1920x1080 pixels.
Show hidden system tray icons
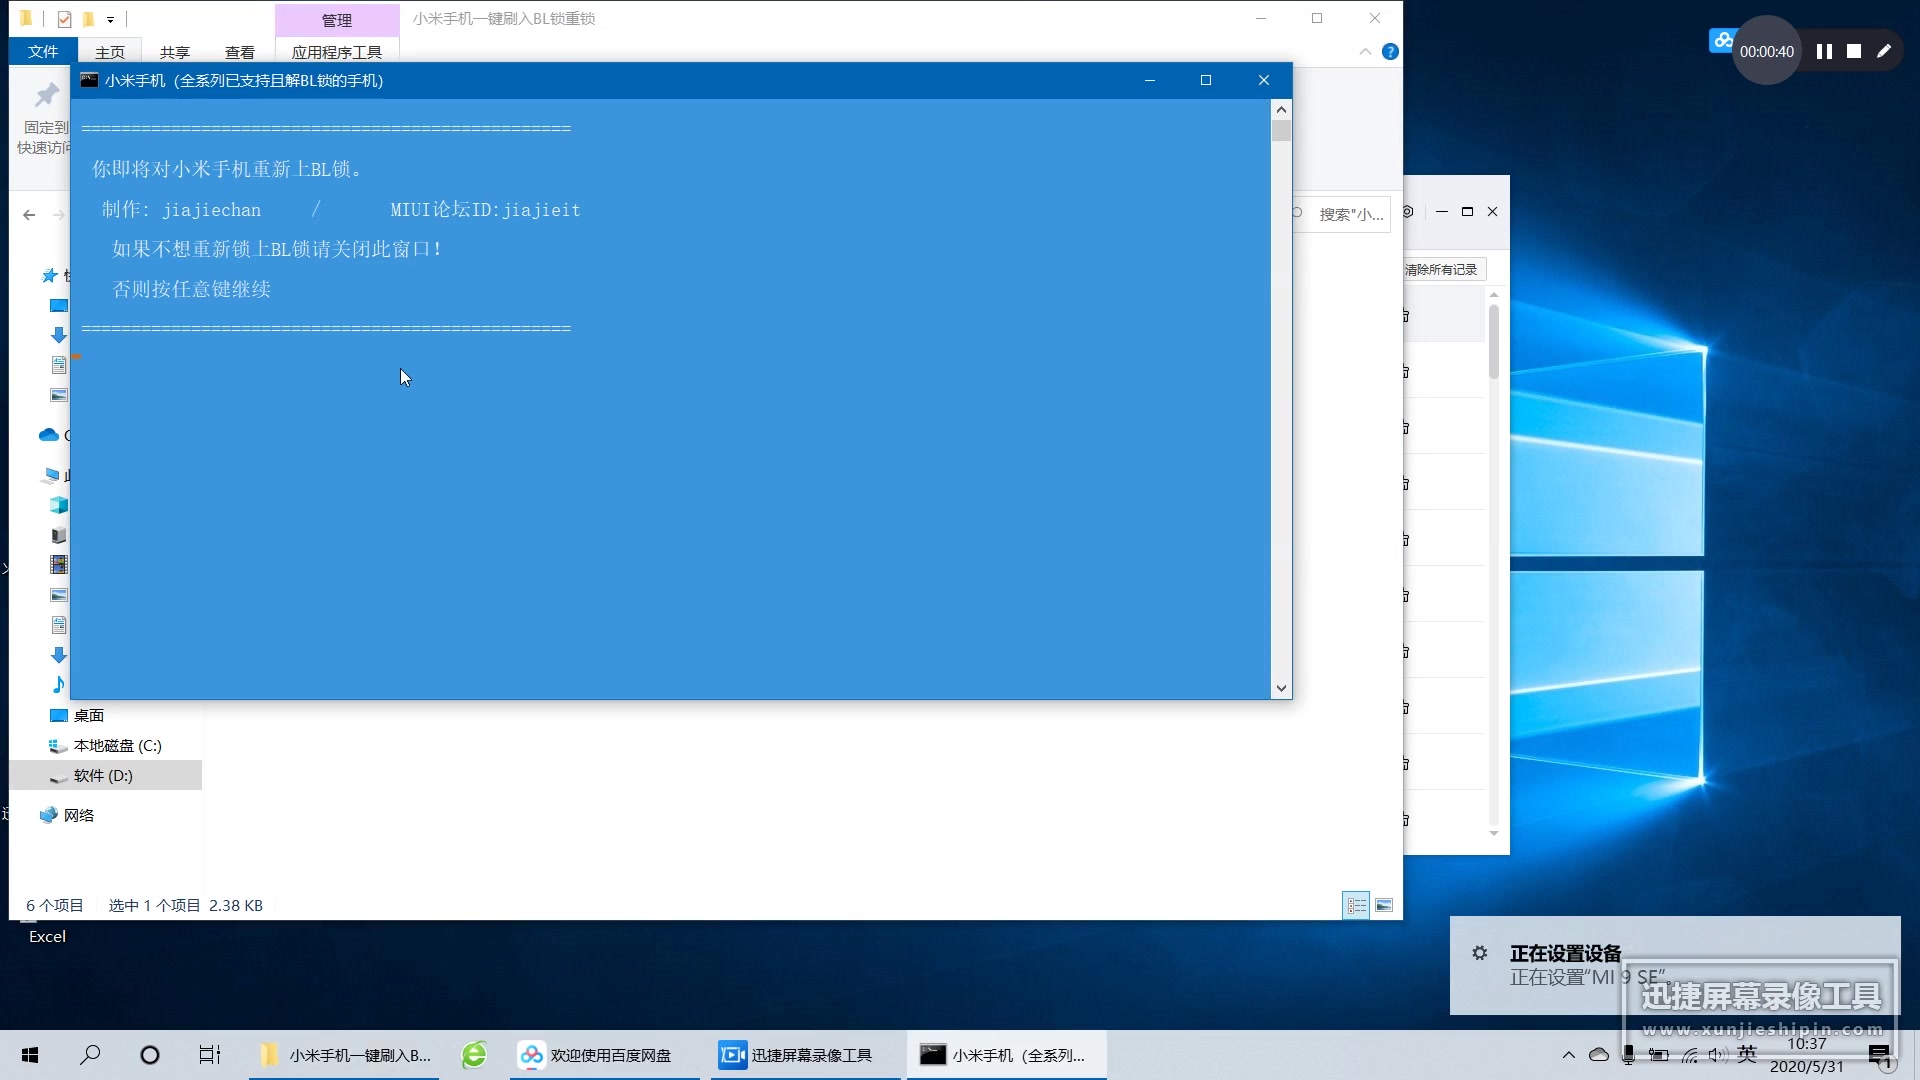(x=1568, y=1055)
